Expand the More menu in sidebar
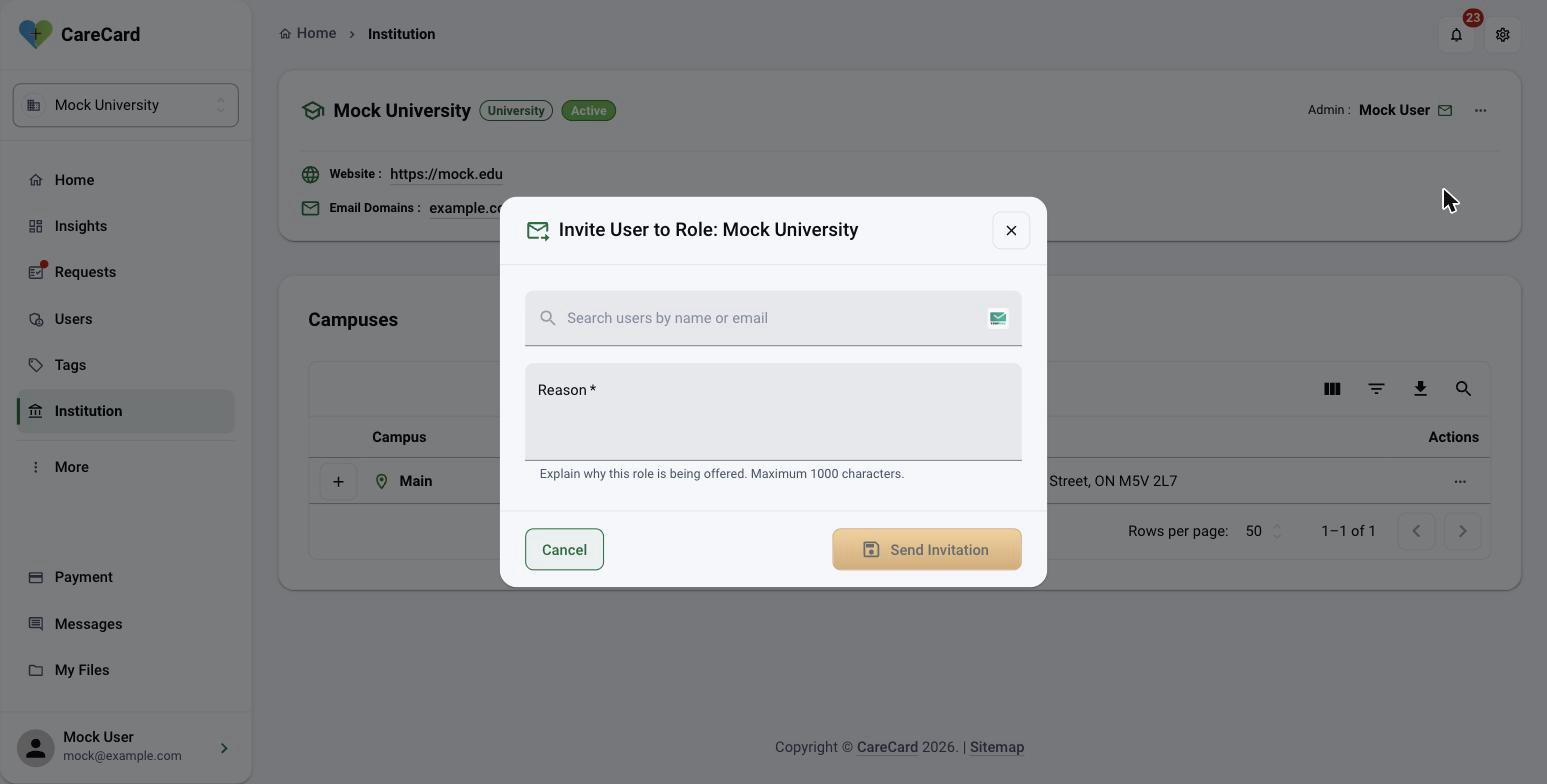 [126, 467]
